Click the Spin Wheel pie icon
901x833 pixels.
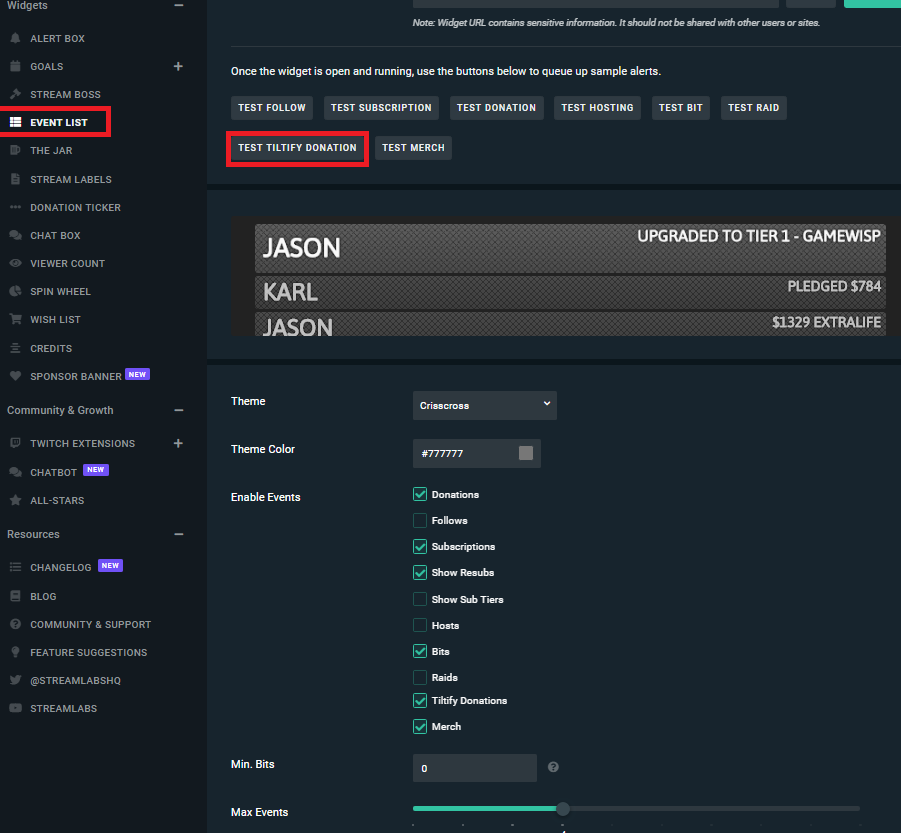15,291
